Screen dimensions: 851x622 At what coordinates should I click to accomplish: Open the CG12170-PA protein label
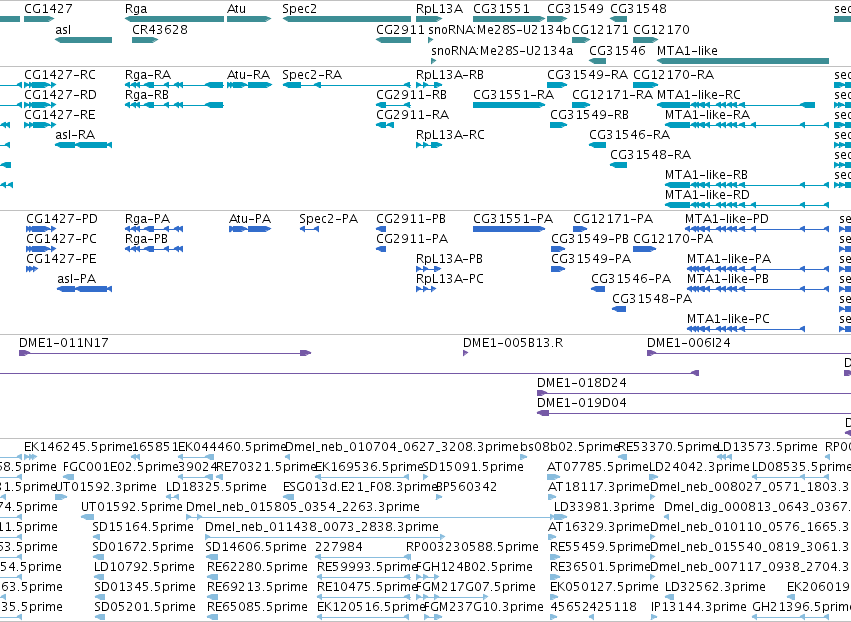pos(673,239)
